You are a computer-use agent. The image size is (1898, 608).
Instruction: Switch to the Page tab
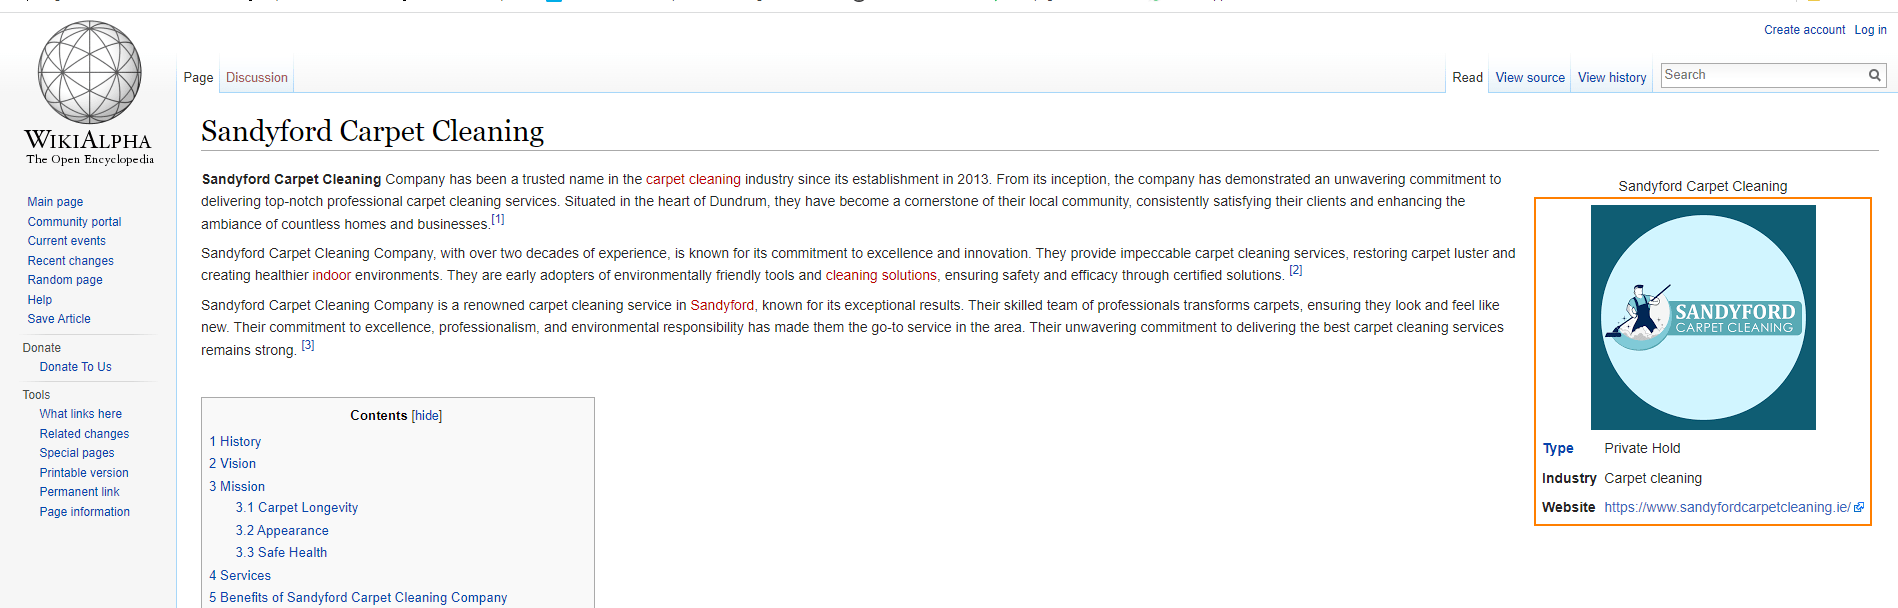[x=198, y=78]
